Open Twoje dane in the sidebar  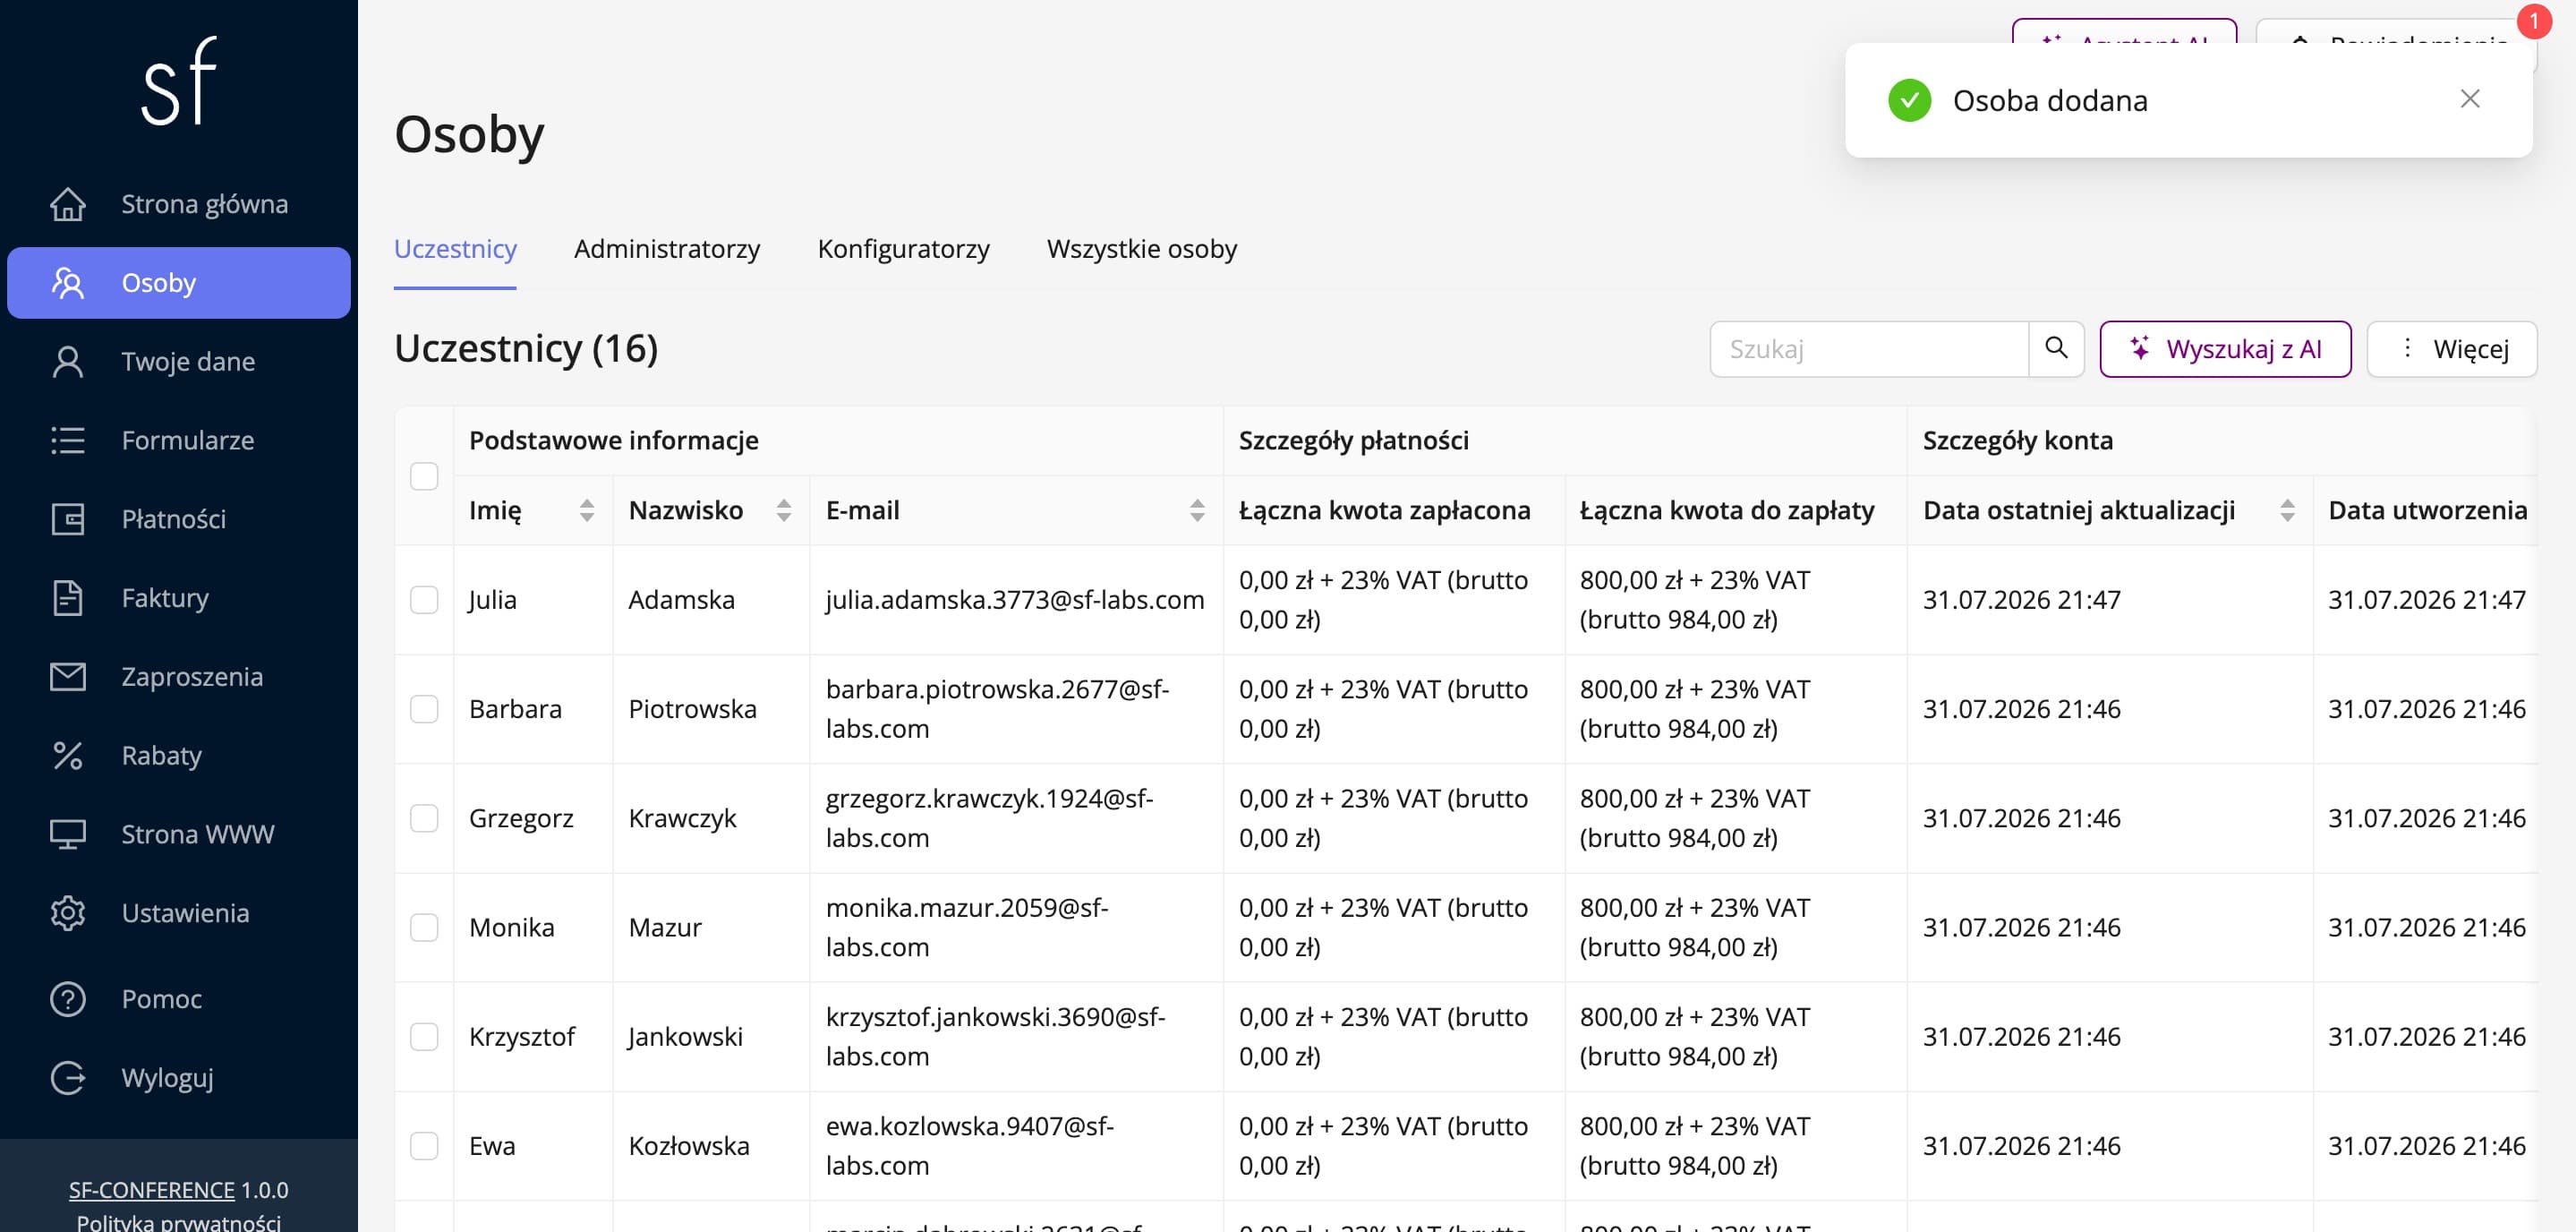179,362
